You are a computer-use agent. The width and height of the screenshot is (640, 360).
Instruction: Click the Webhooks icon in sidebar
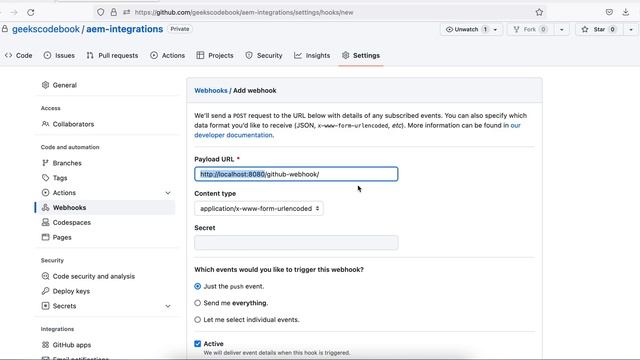pyautogui.click(x=45, y=207)
